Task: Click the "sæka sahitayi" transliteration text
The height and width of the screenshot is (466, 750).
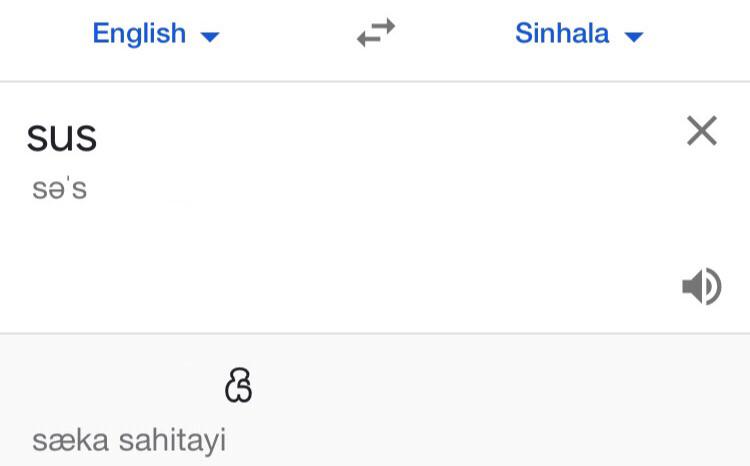Action: 129,440
